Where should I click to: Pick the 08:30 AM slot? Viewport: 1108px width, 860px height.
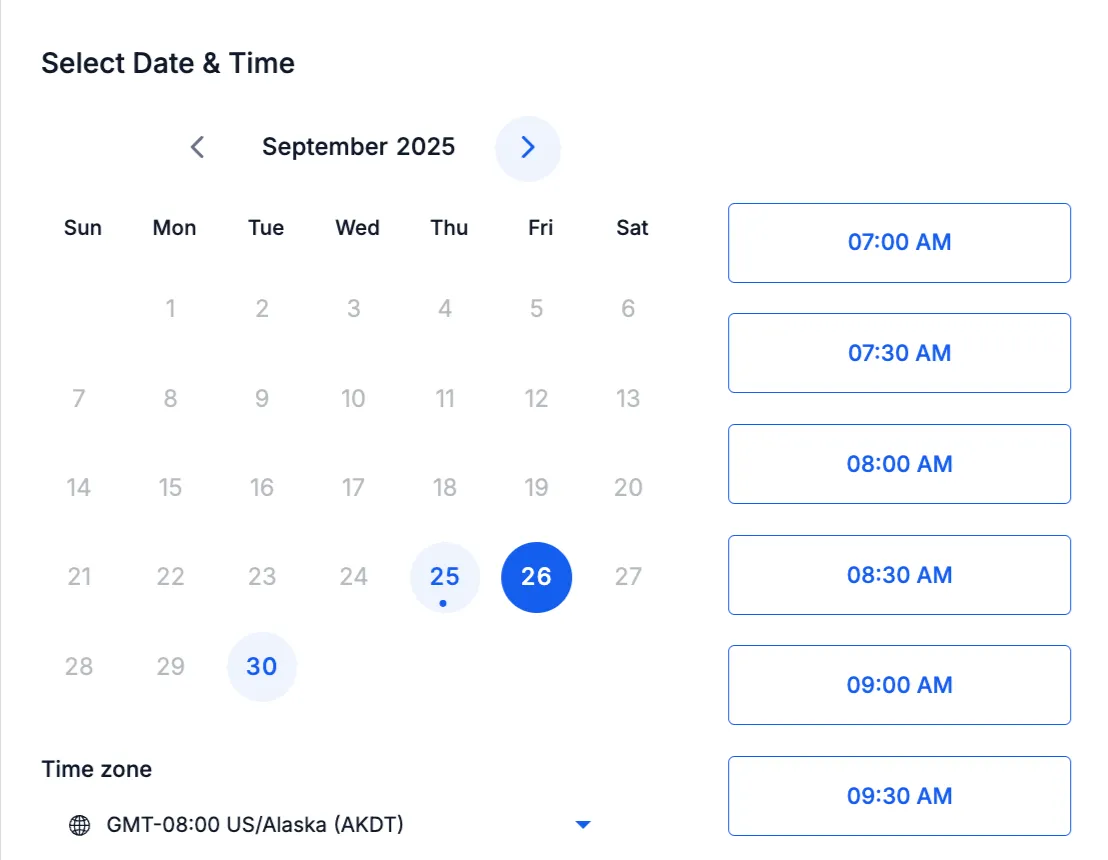[900, 575]
